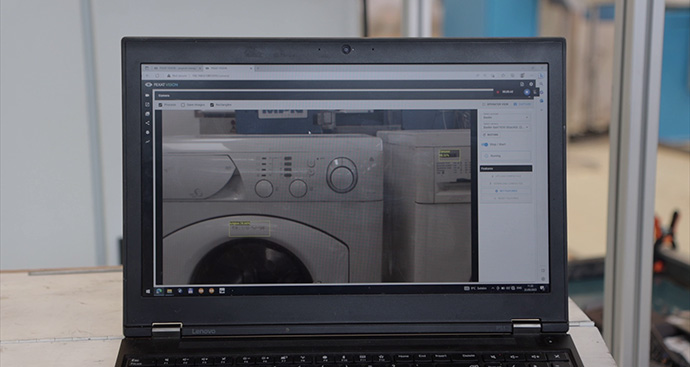Click the trend line icon in left sidebar

pyautogui.click(x=147, y=142)
